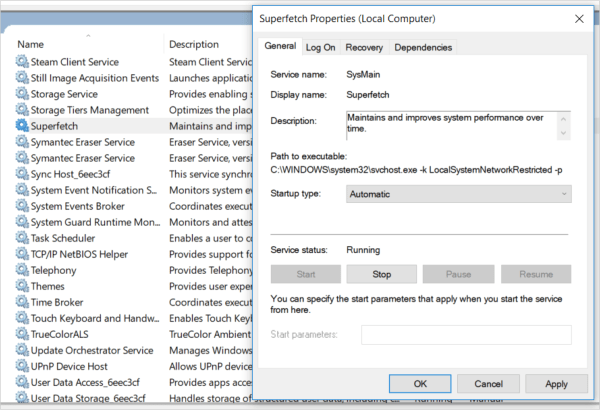Click the gear icon beside Update Orchestrator Service
This screenshot has width=600, height=410.
pos(22,350)
